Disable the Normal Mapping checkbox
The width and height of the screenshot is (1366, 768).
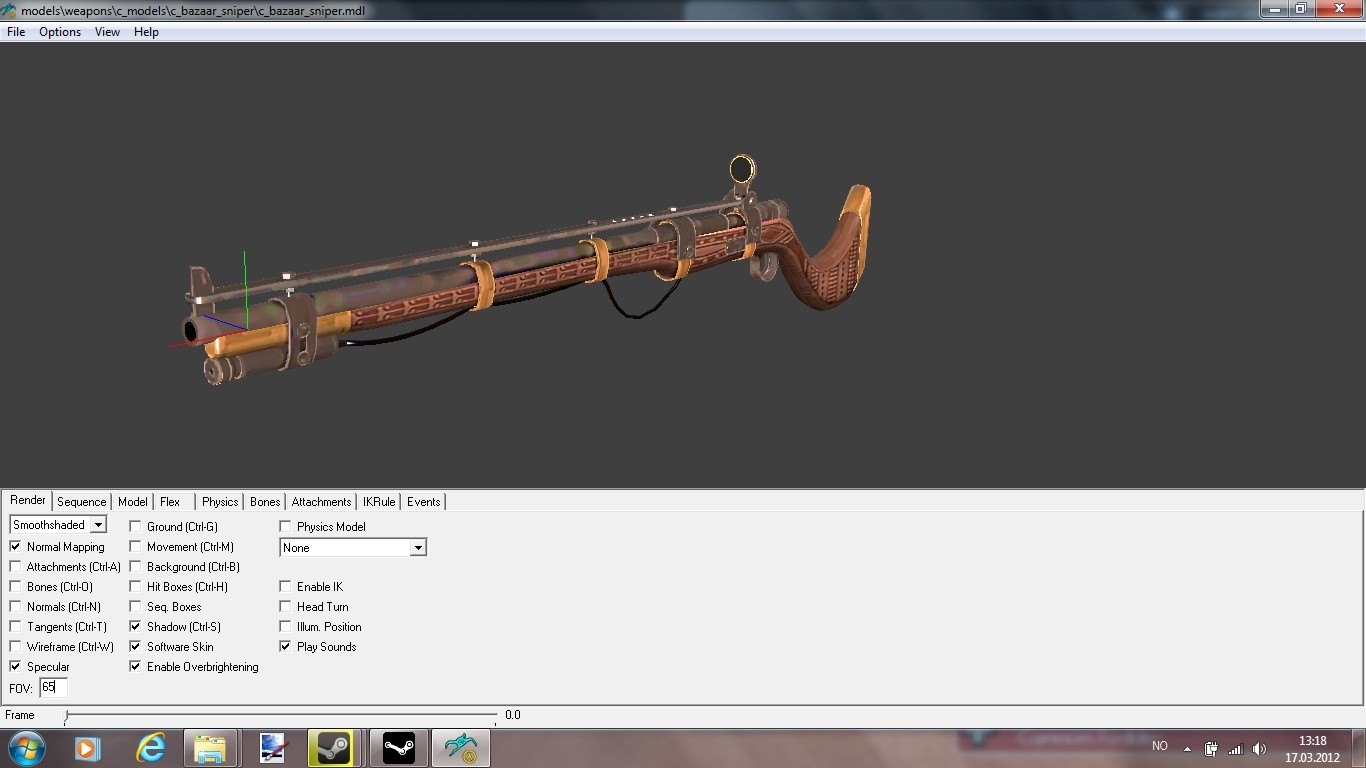(x=15, y=547)
